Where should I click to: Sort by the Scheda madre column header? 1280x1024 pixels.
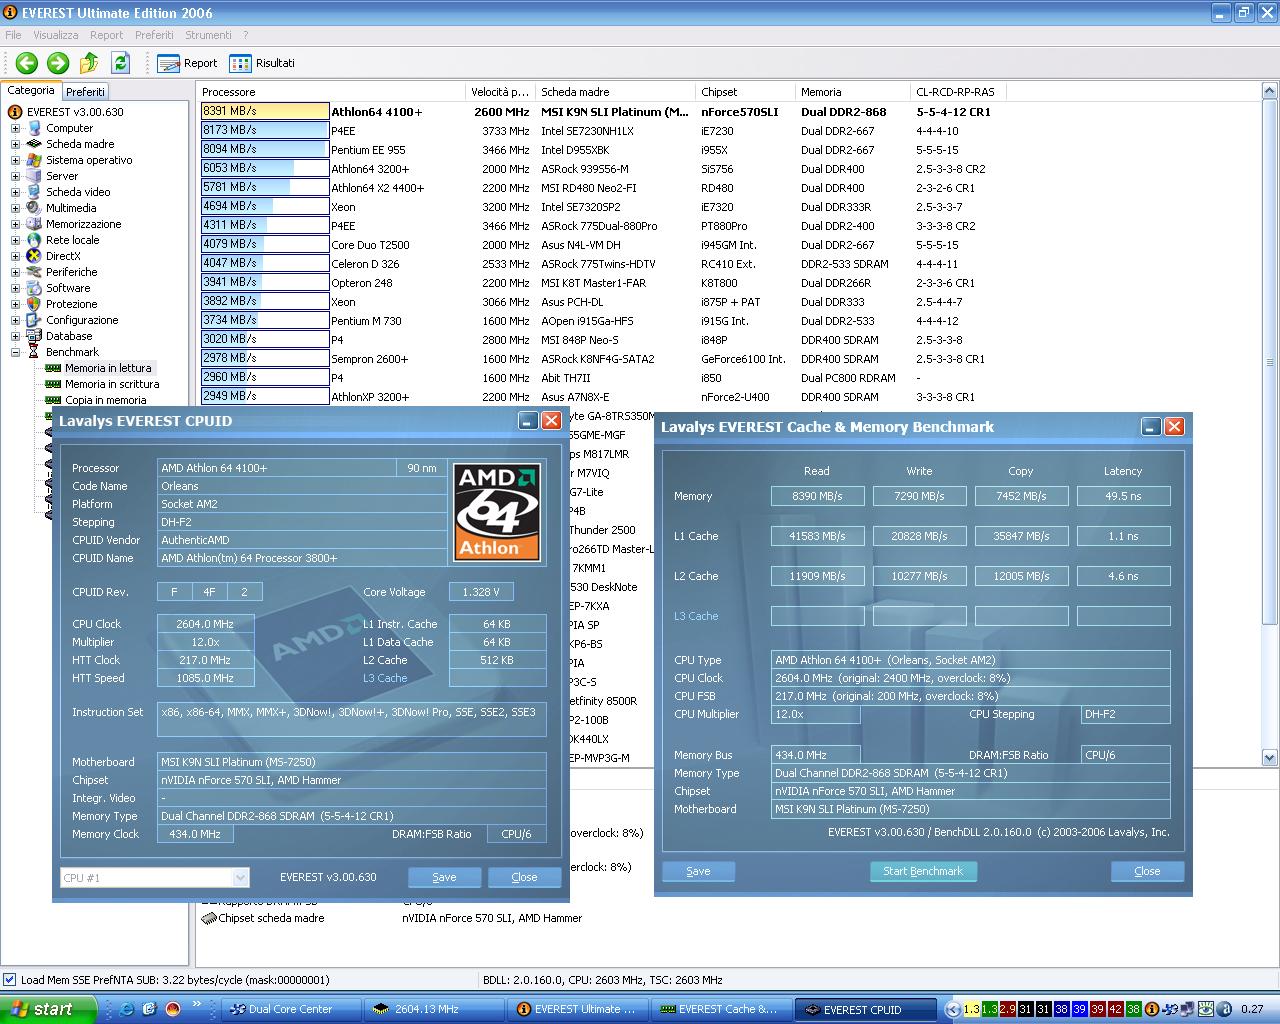615,92
